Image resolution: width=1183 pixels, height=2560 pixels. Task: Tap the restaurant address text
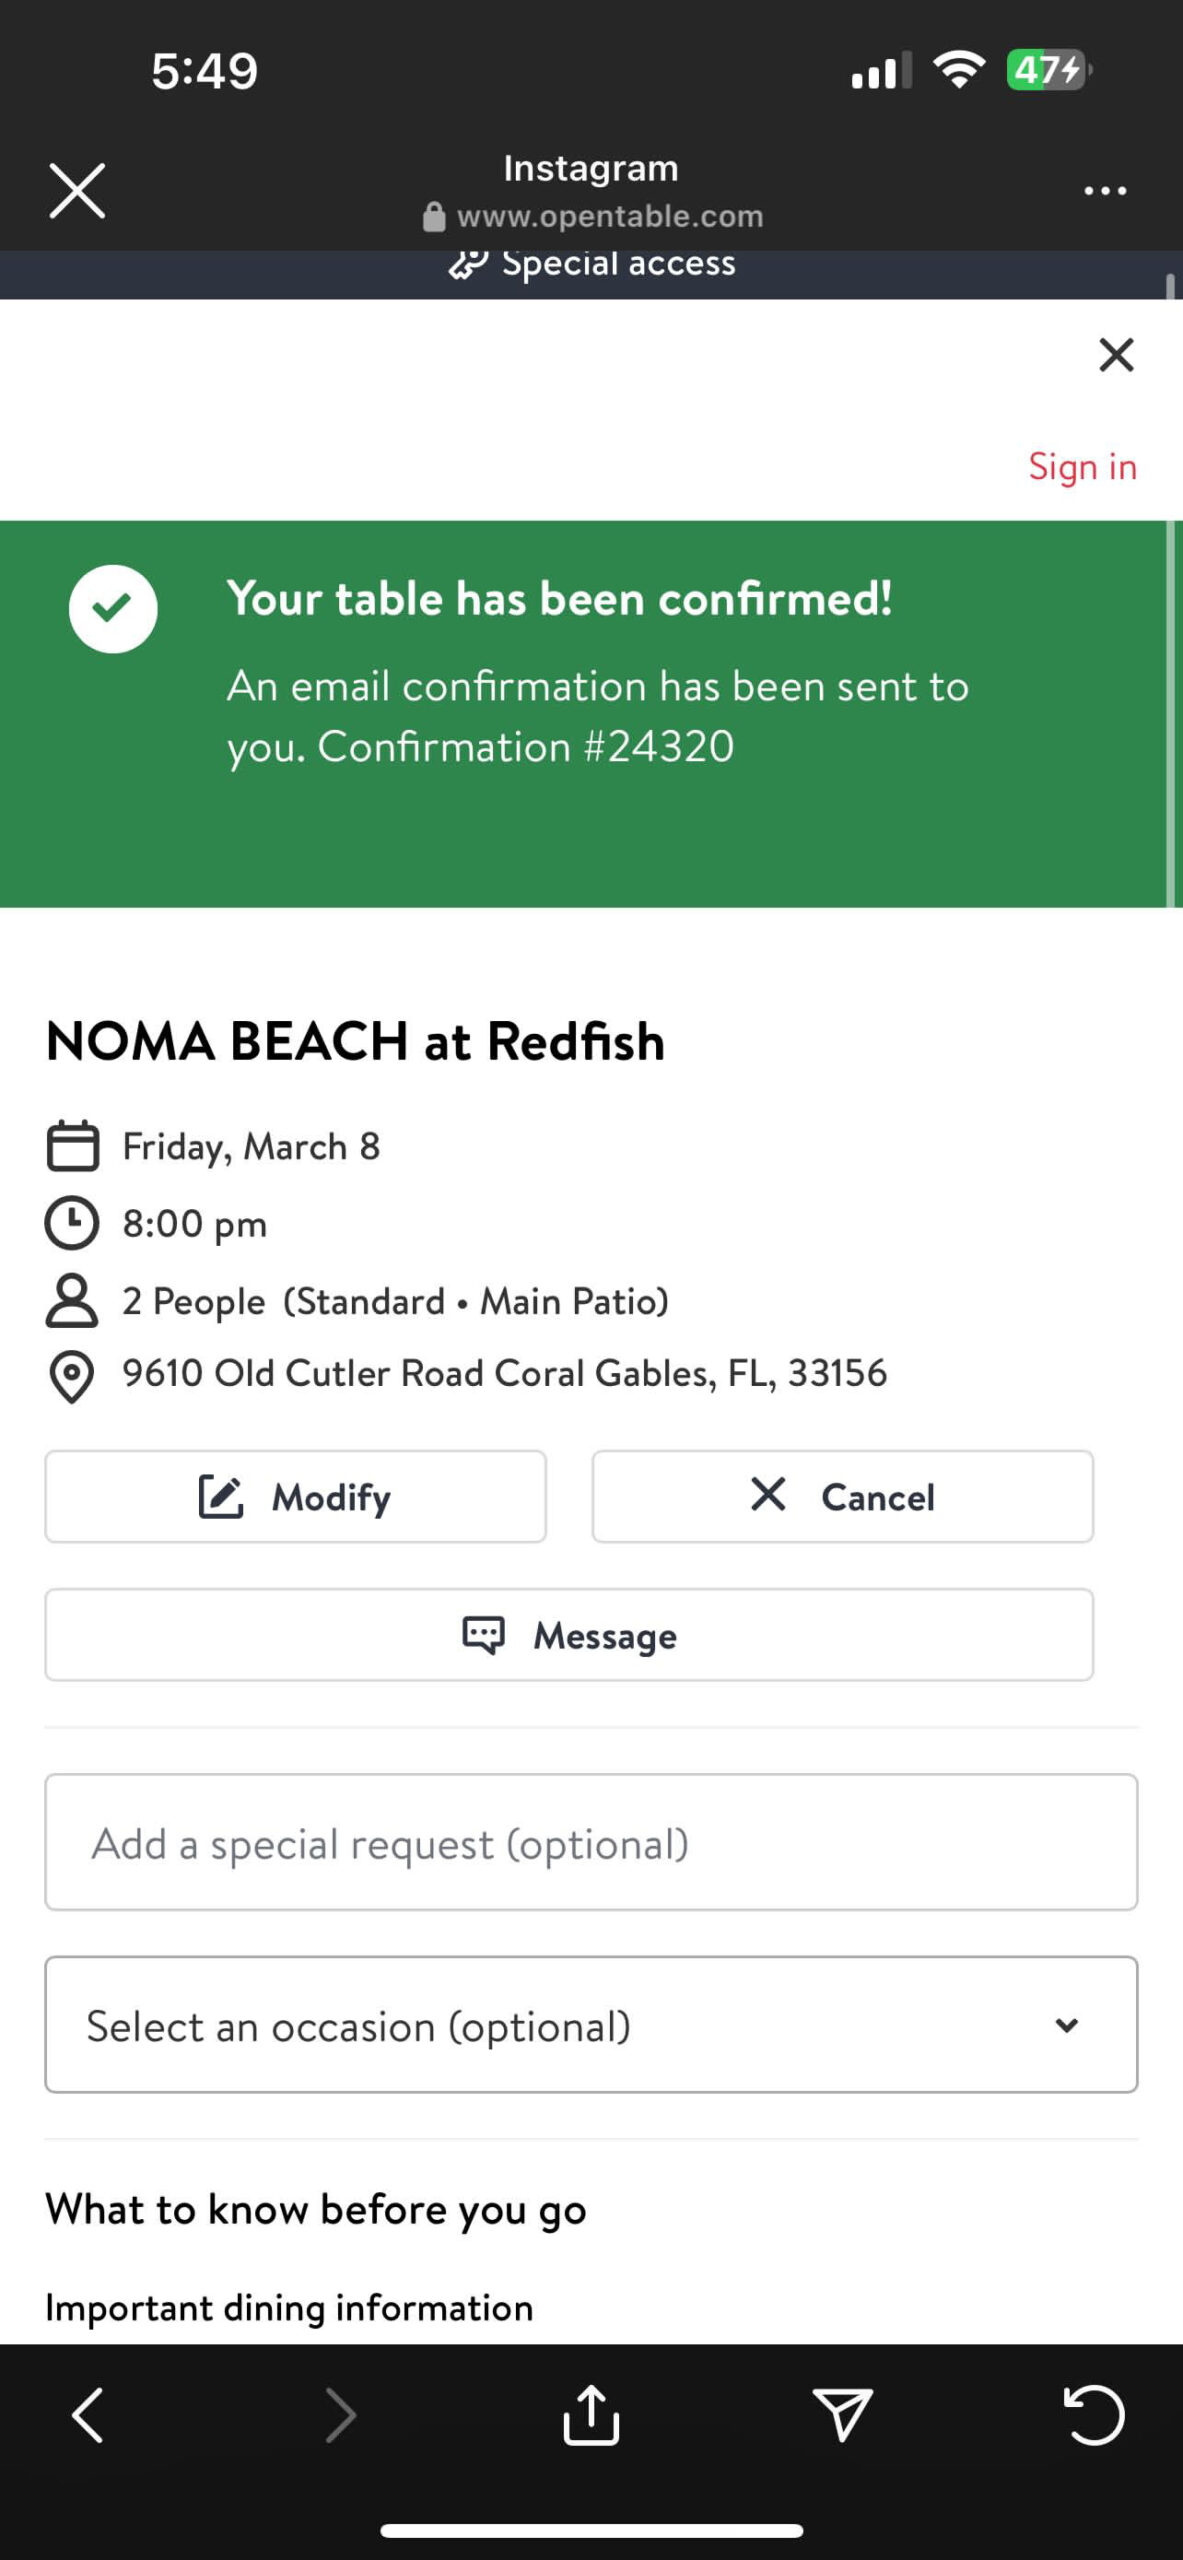click(x=504, y=1373)
